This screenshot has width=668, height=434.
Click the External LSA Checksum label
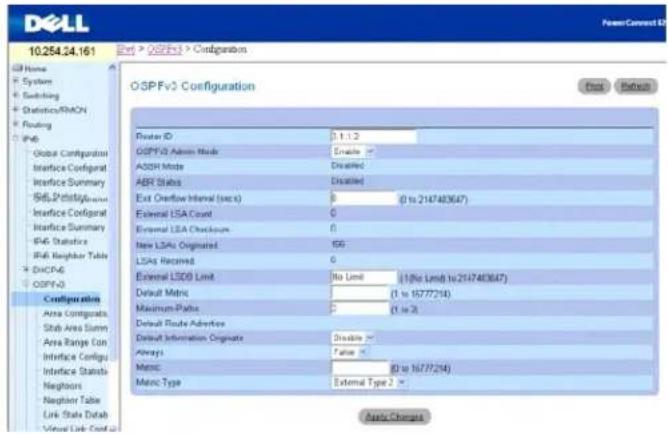click(183, 230)
